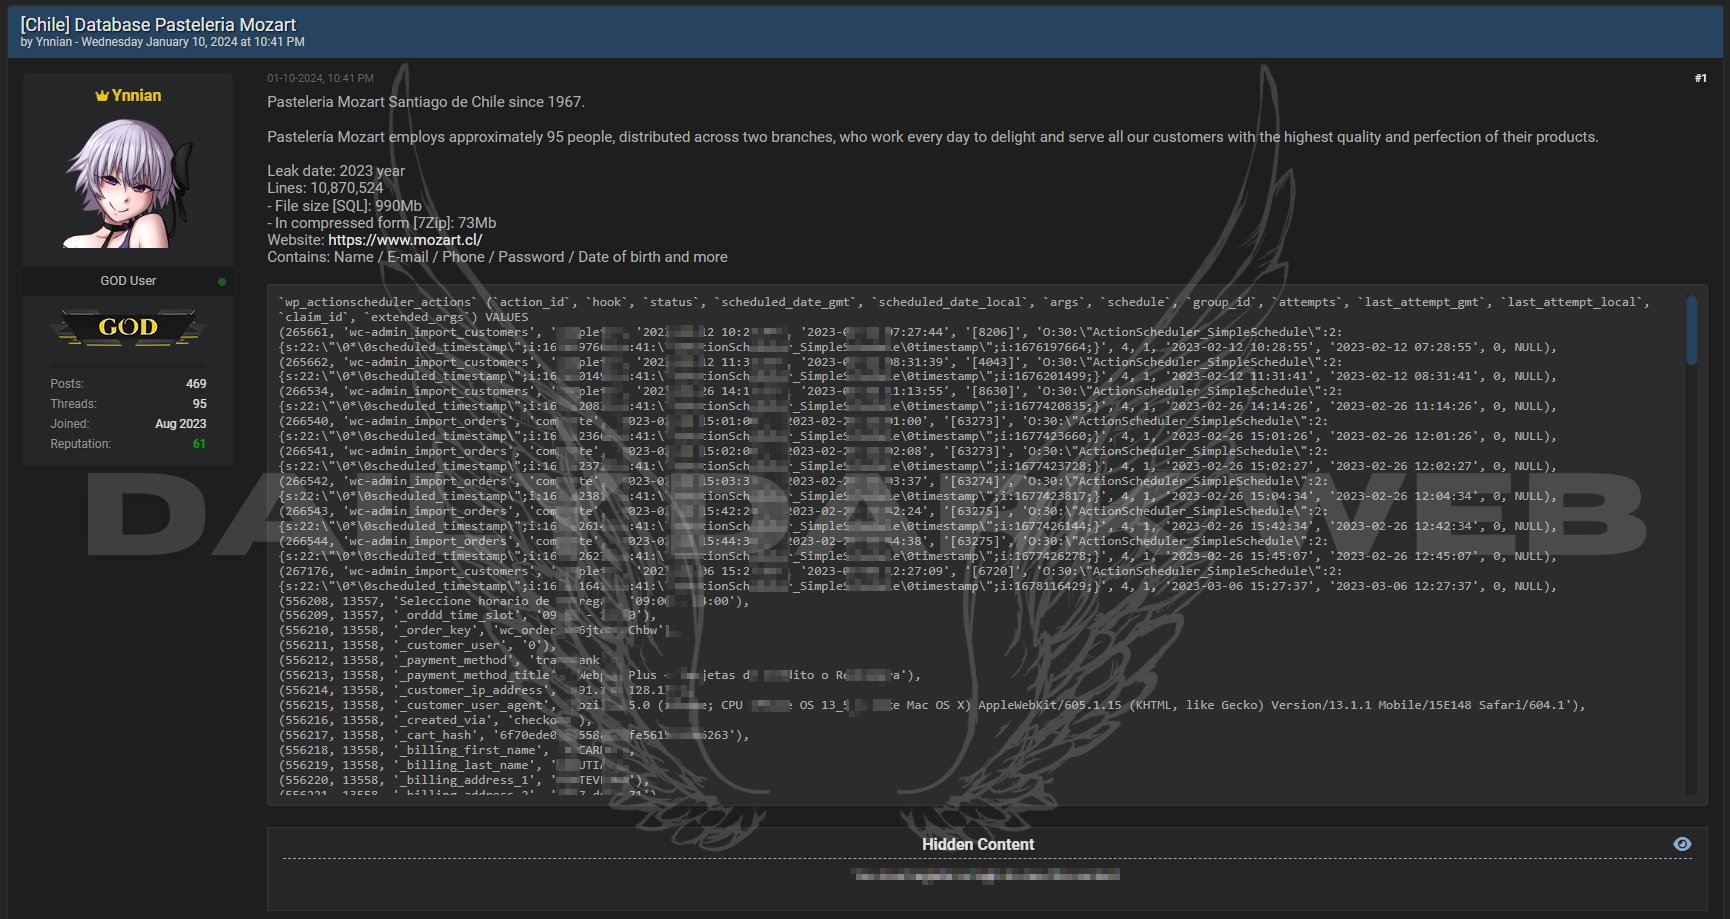Open the https://www.mozart.cl/ link

point(405,240)
